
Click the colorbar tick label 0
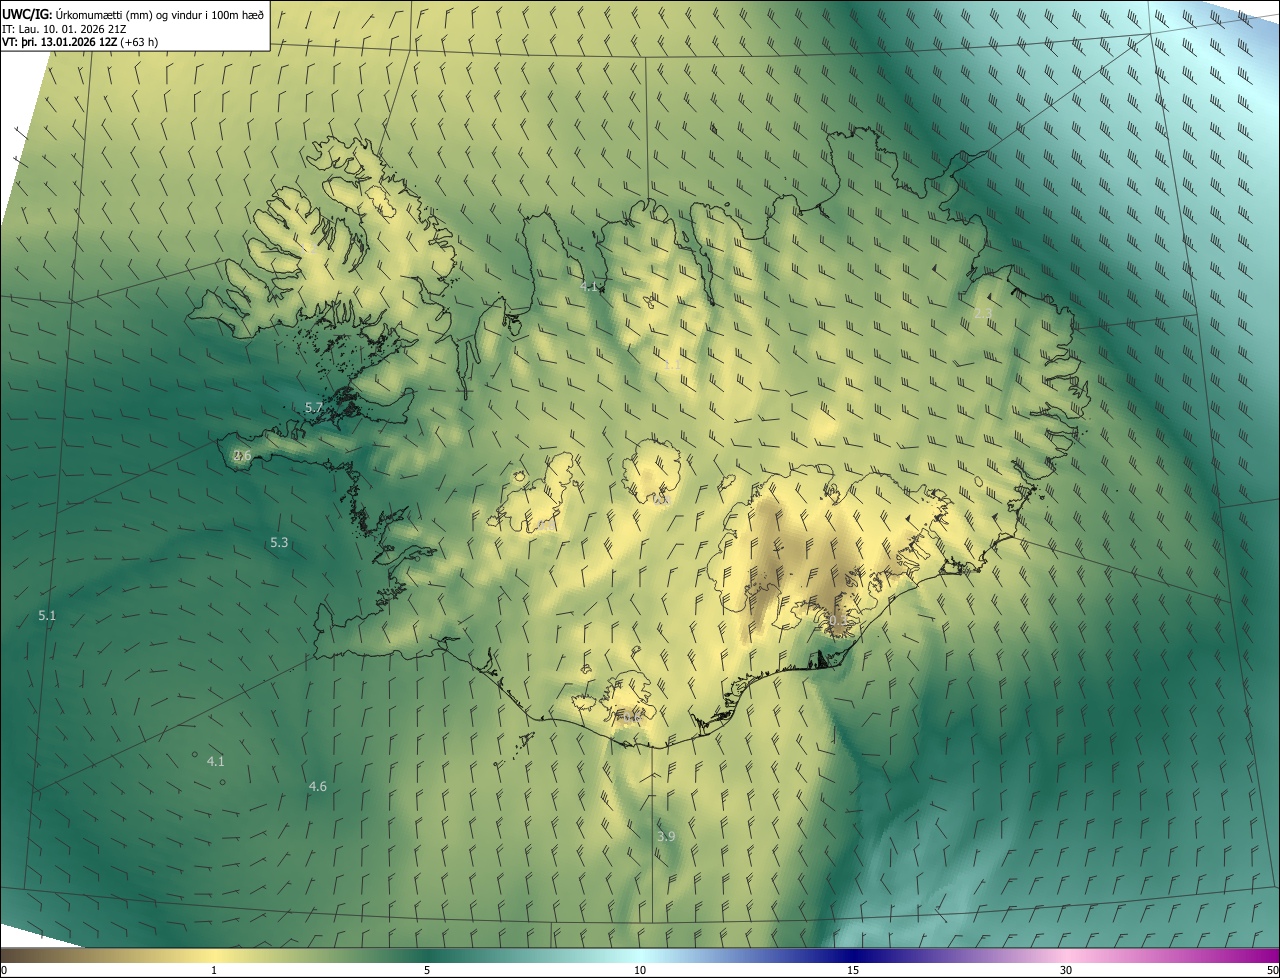pyautogui.click(x=4, y=970)
